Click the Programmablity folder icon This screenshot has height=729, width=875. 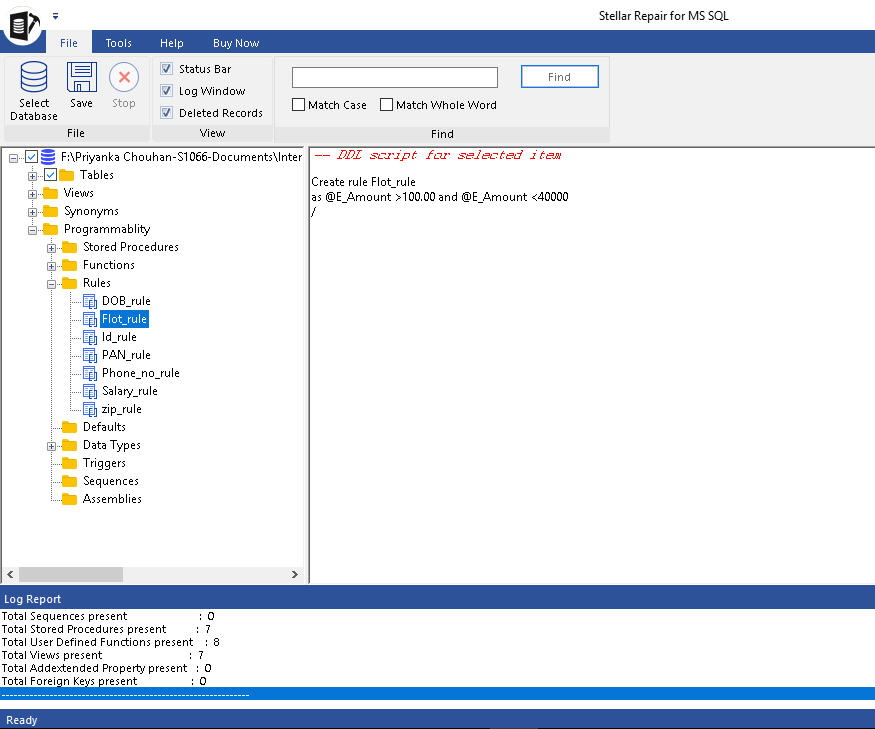tap(50, 229)
